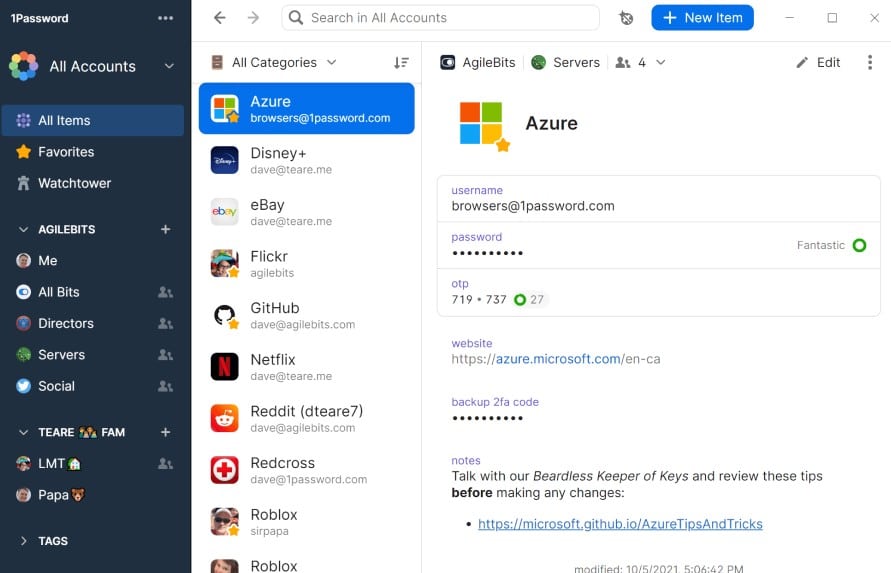Expand the TAGS section

pos(23,541)
